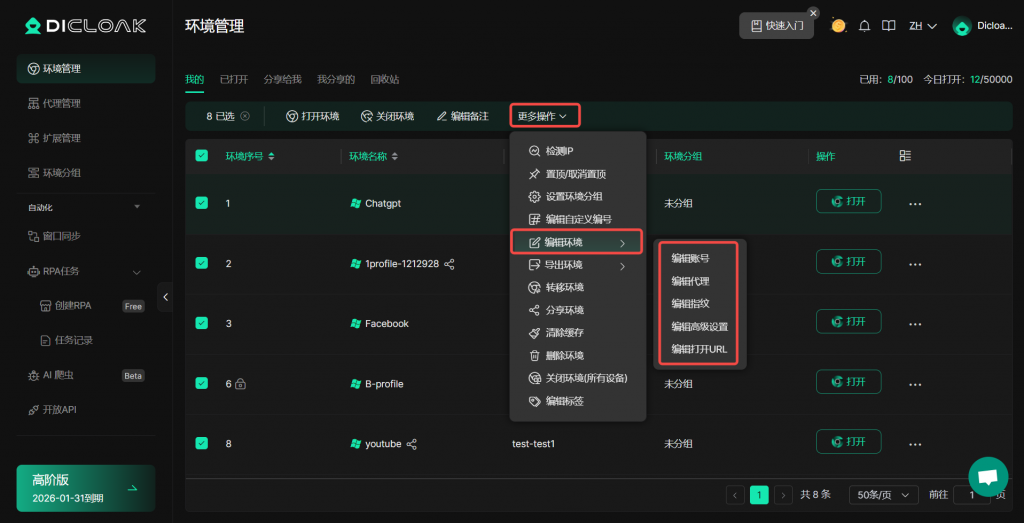The image size is (1024, 523).
Task: Choose 删除环境 from the menu
Action: point(564,355)
